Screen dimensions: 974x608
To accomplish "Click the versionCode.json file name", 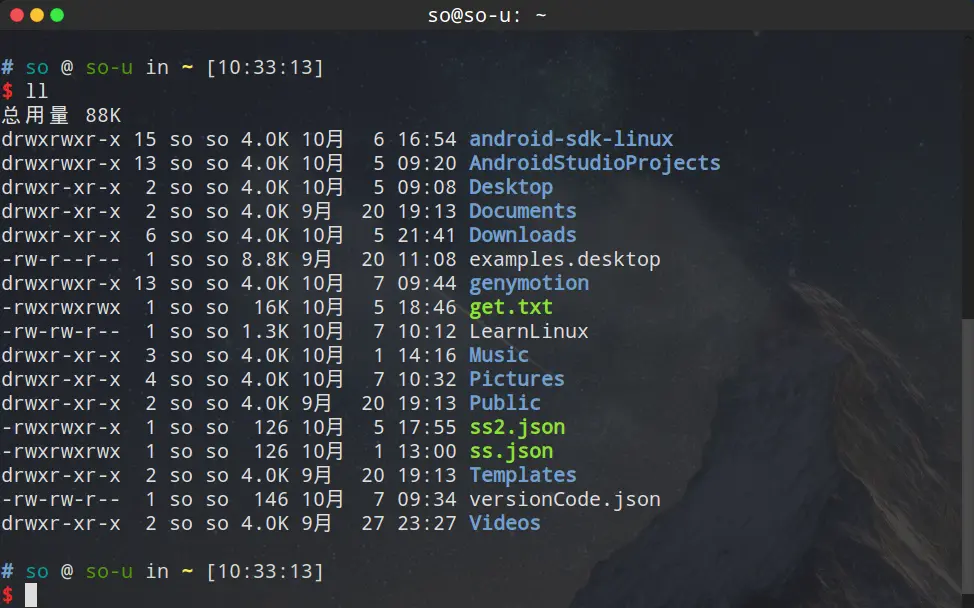I will point(565,500).
